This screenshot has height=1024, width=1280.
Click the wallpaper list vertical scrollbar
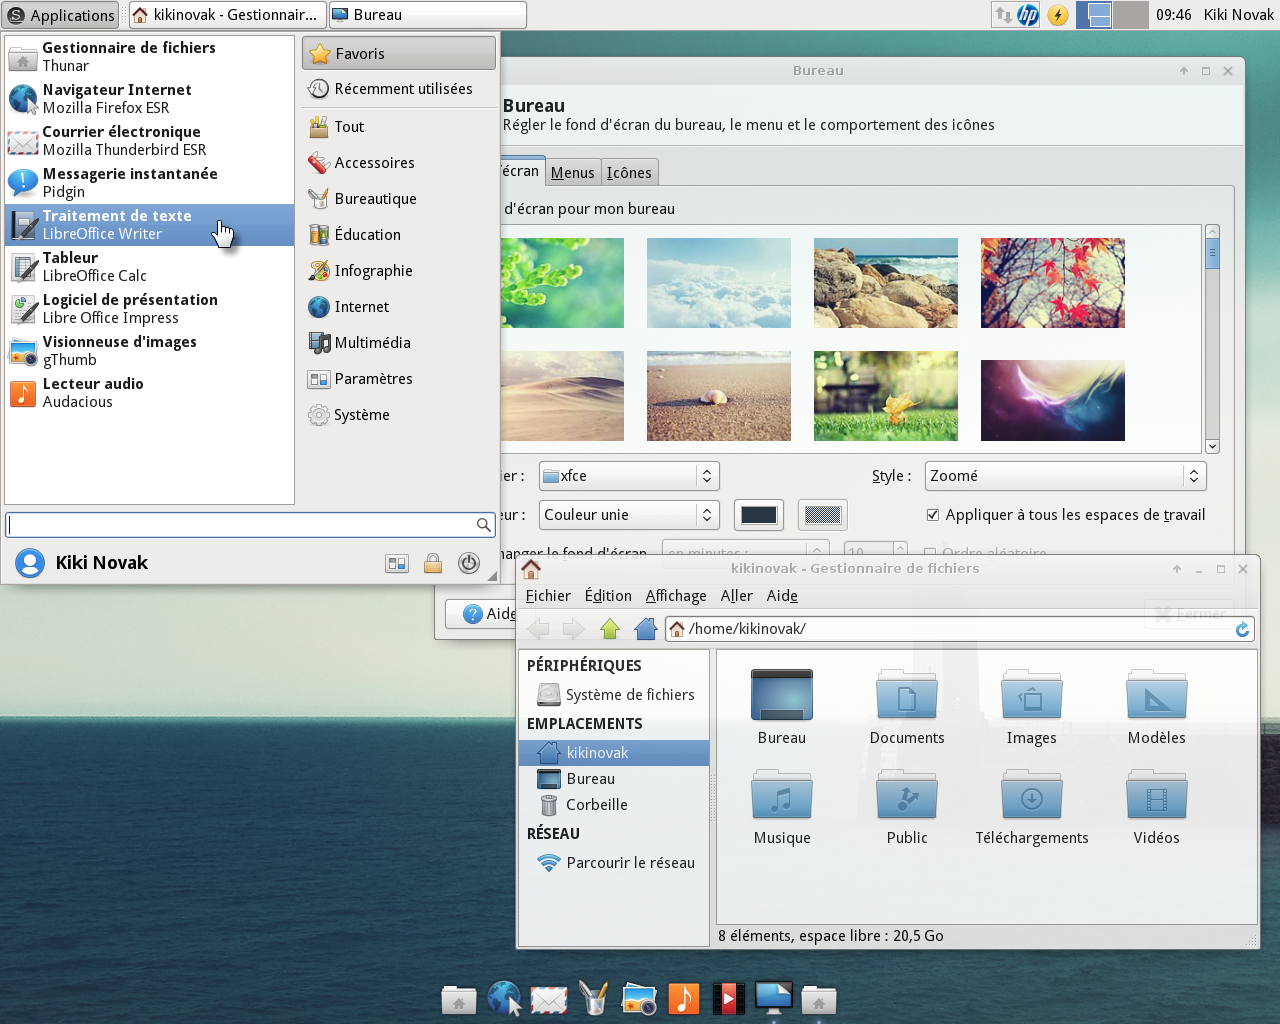(1212, 338)
